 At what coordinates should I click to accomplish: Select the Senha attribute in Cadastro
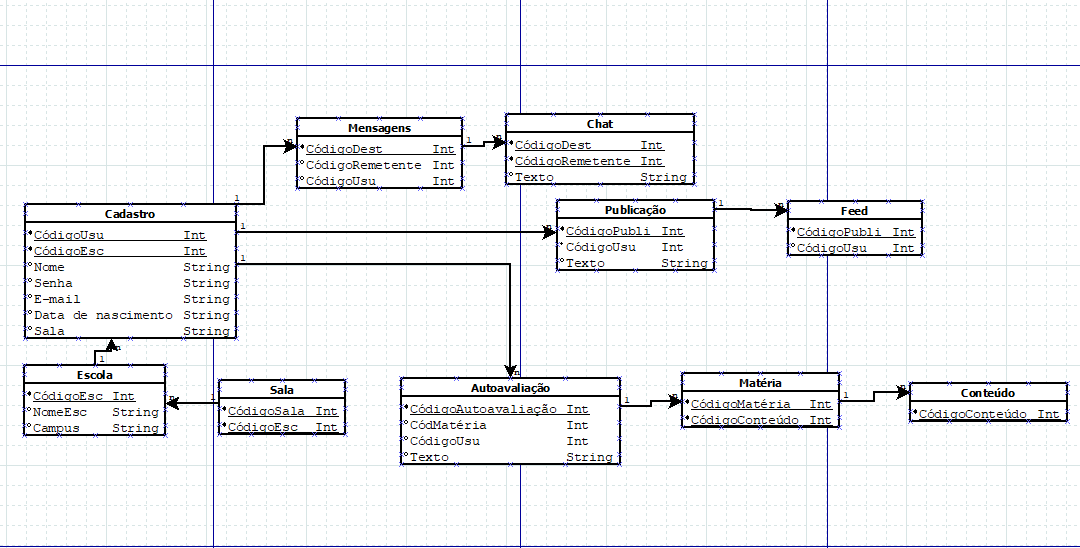(54, 283)
